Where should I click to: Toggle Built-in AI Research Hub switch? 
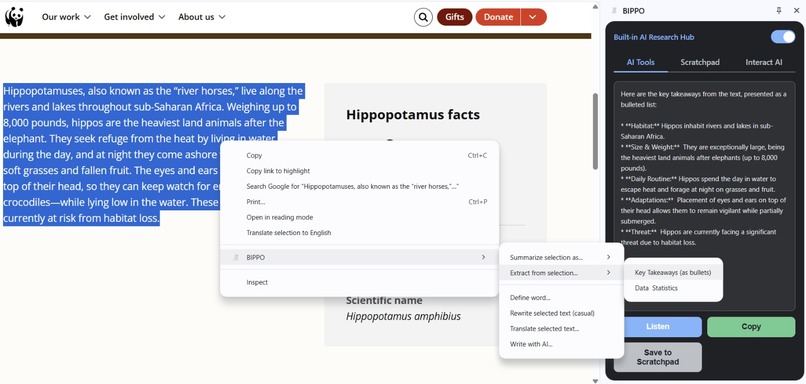pos(783,37)
